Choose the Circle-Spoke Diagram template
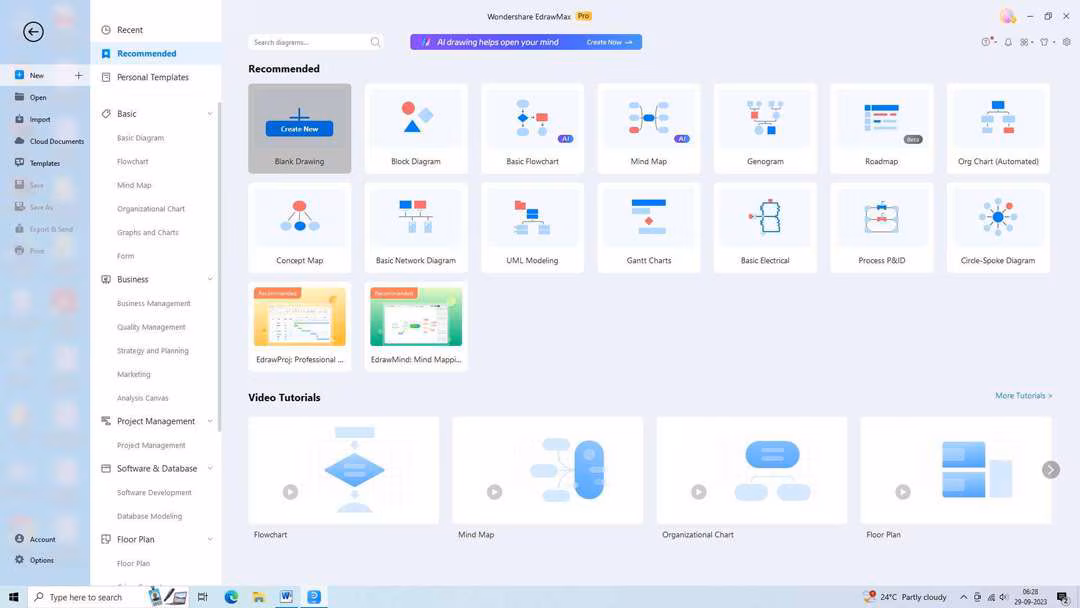The height and width of the screenshot is (608, 1080). 998,227
